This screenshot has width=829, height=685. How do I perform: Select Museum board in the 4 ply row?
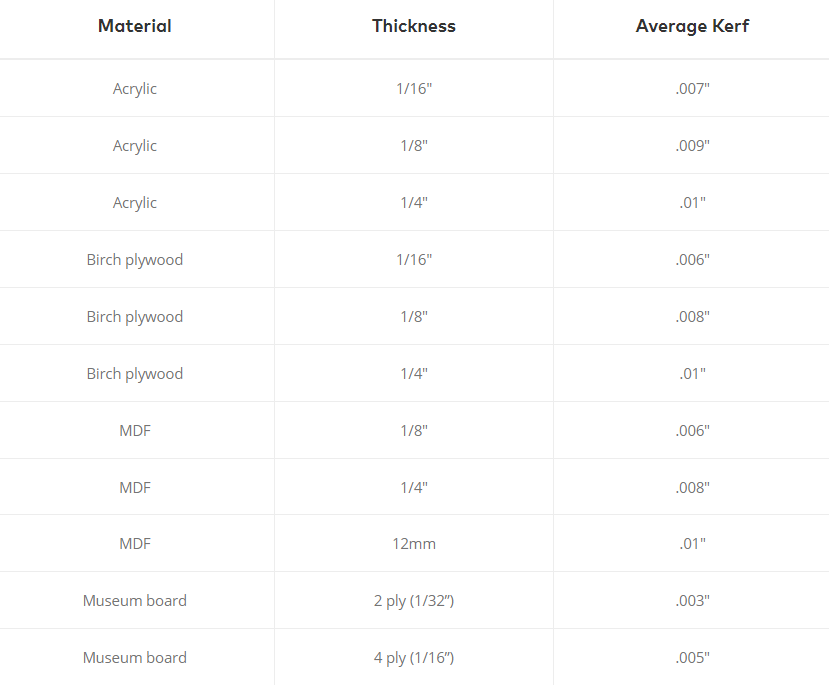click(x=135, y=658)
